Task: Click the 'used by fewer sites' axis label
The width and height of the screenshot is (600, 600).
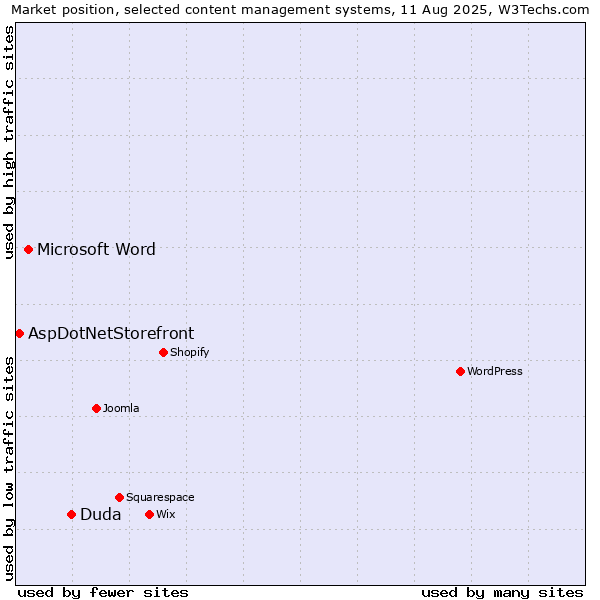Action: coord(103,593)
